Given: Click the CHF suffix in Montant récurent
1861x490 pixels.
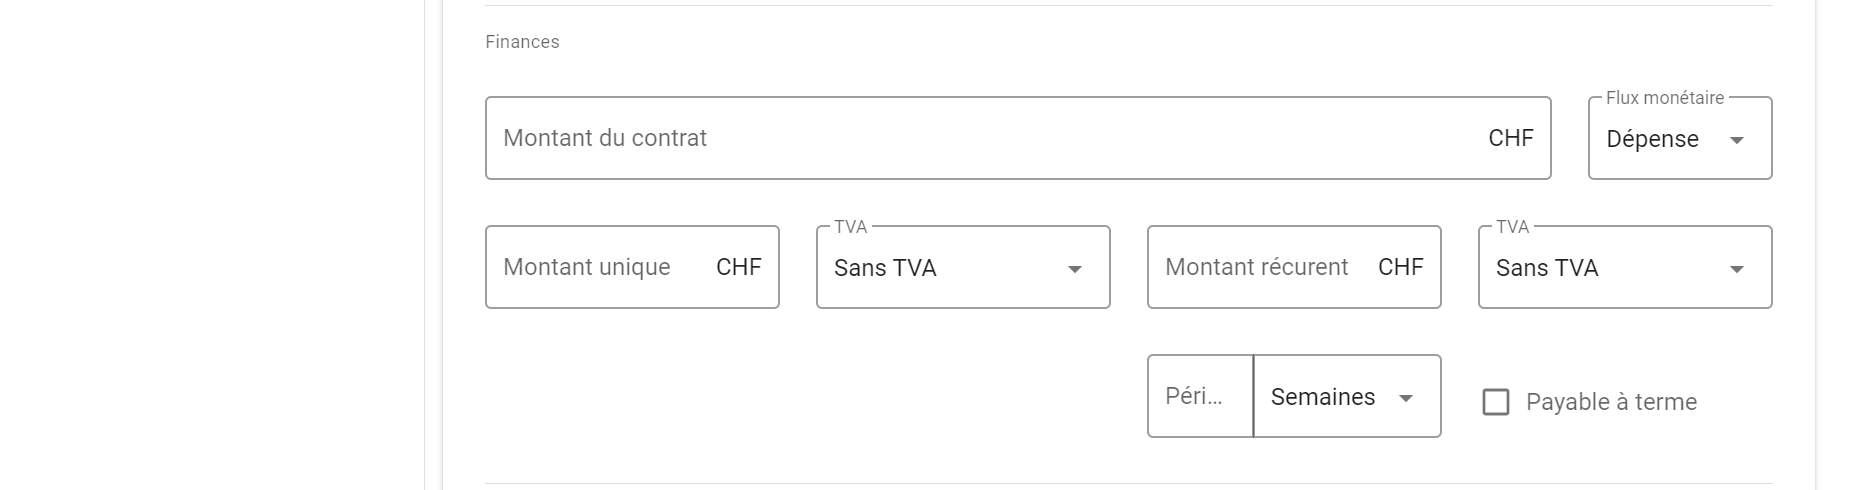Looking at the screenshot, I should pos(1400,267).
